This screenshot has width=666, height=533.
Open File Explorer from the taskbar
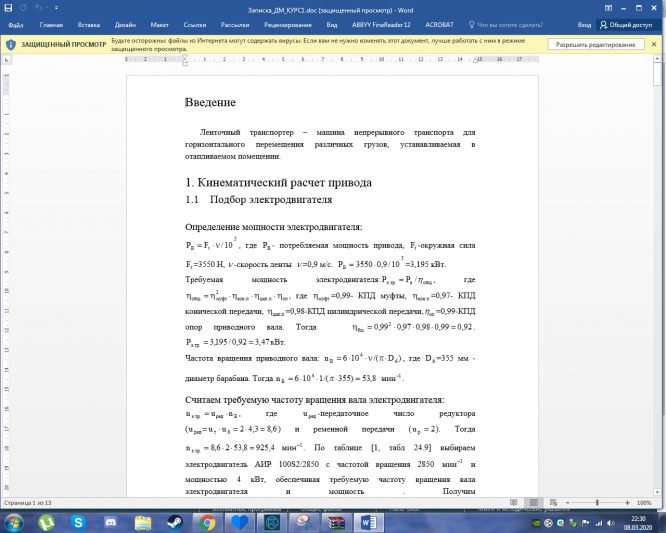tap(143, 522)
